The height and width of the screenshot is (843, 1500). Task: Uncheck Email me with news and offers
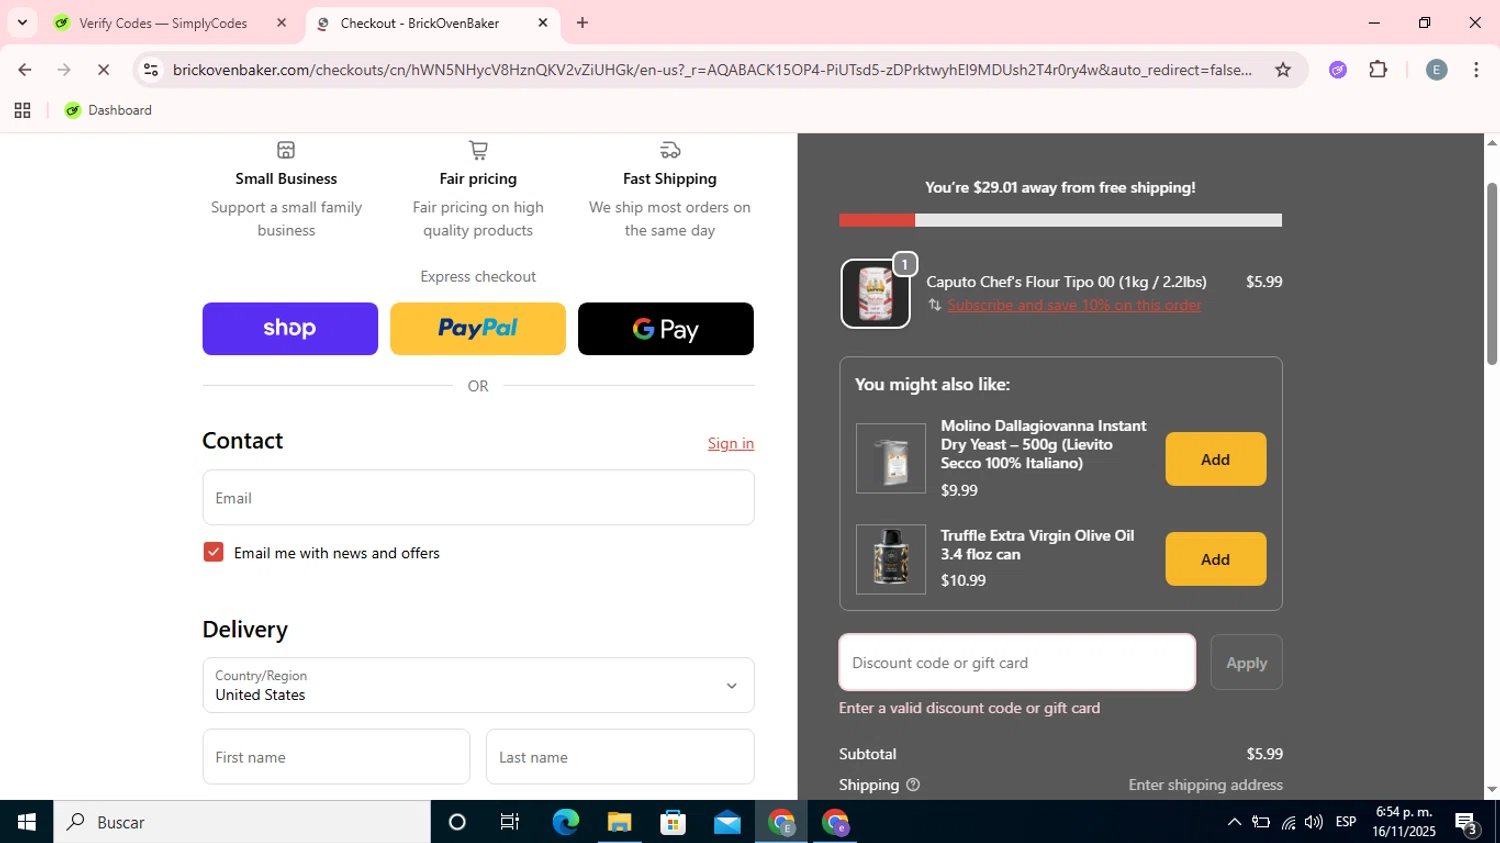213,552
